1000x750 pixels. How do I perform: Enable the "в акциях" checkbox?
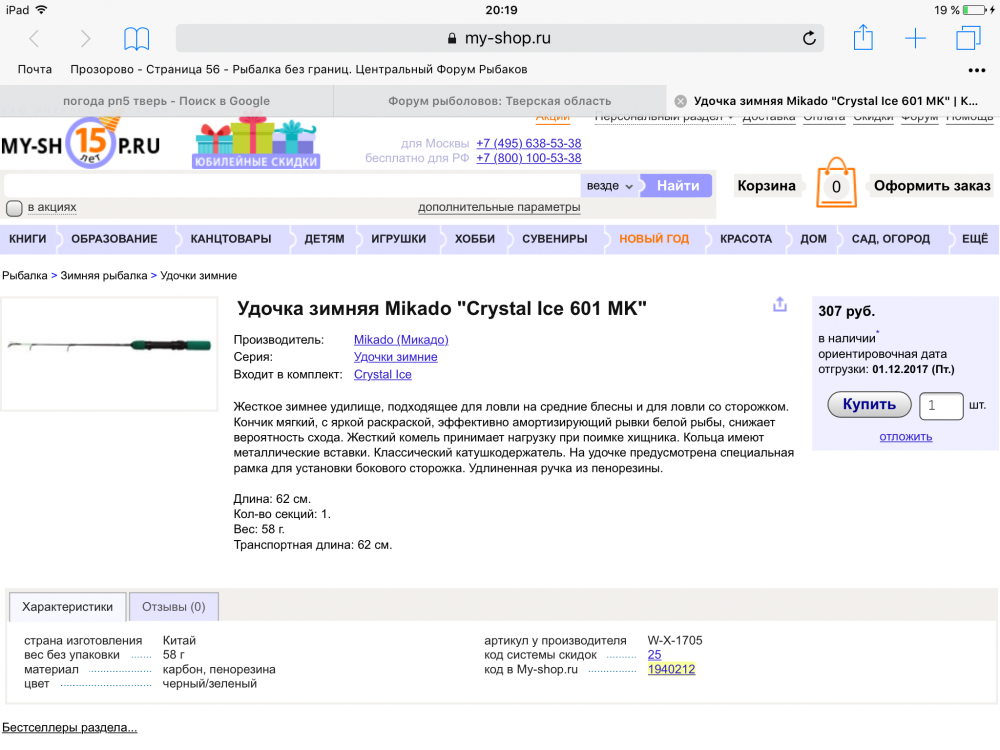coord(14,208)
